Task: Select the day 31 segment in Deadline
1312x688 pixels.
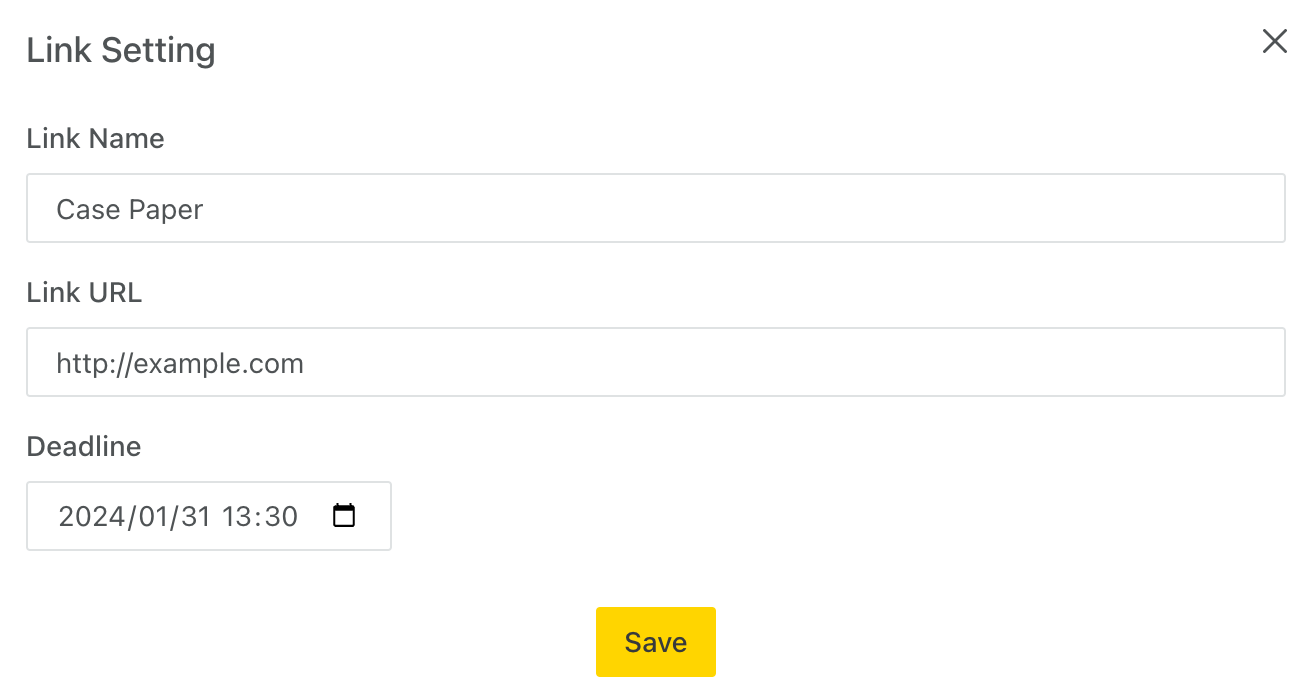Action: pos(195,516)
